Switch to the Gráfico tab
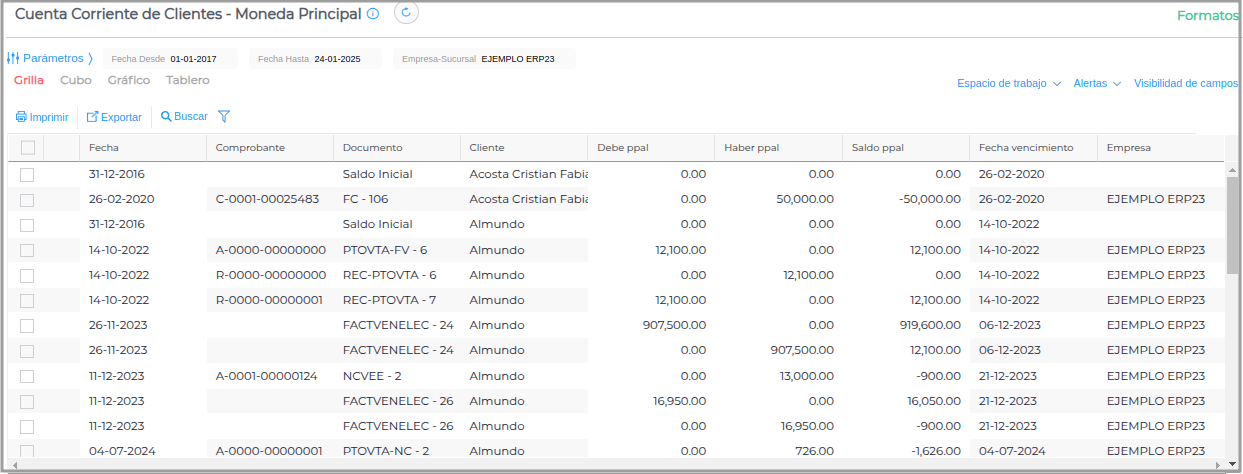 click(129, 80)
